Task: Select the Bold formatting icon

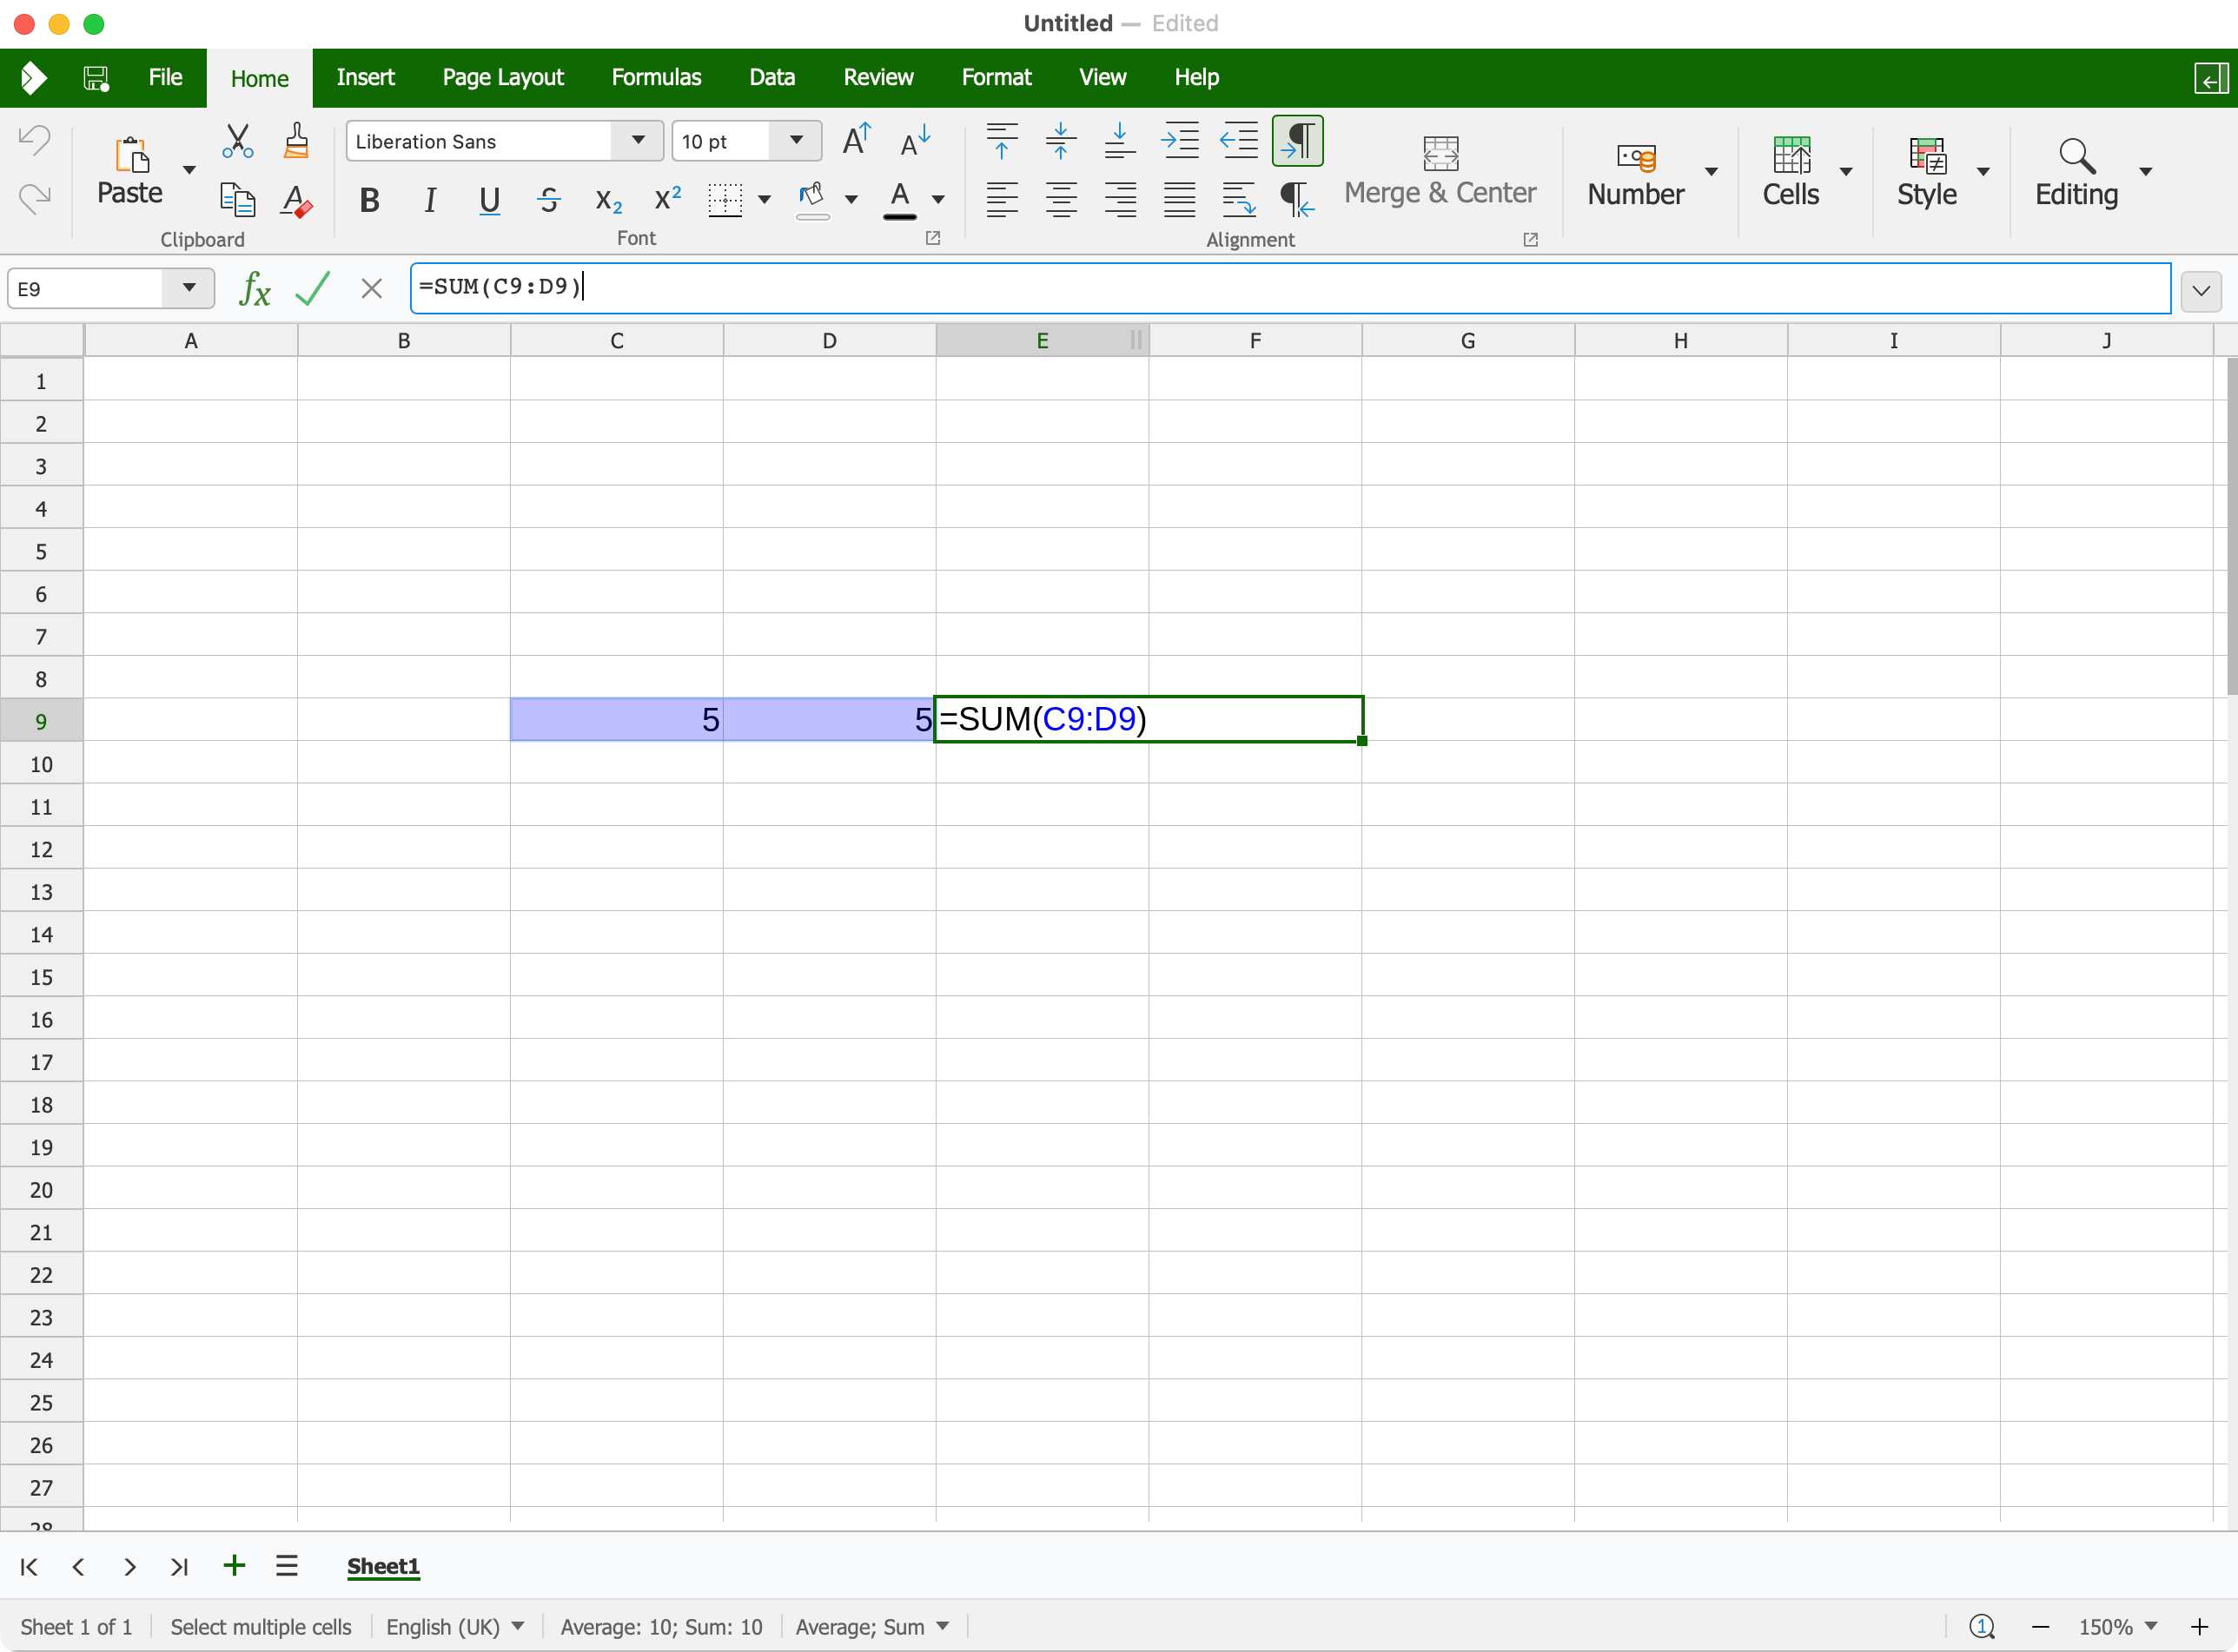Action: pyautogui.click(x=369, y=200)
